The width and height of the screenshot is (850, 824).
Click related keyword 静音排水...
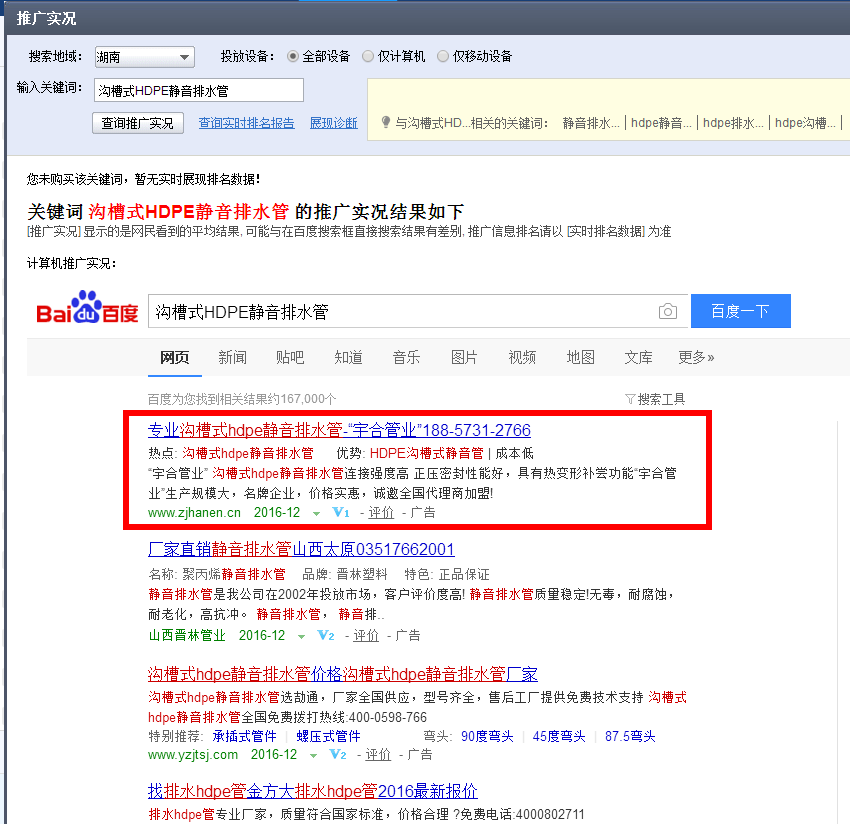[x=591, y=123]
